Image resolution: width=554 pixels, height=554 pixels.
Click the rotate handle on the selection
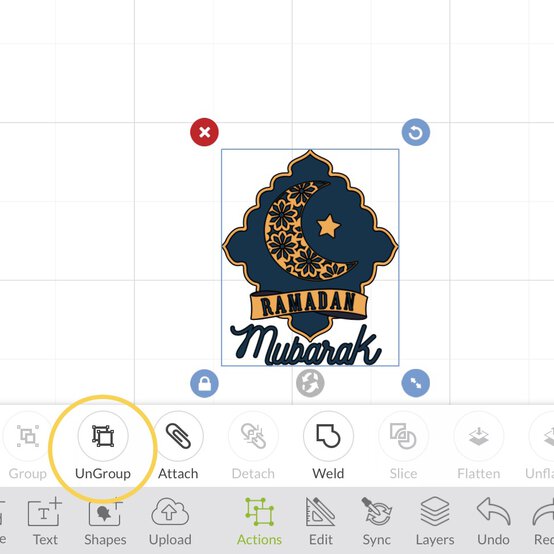416,132
